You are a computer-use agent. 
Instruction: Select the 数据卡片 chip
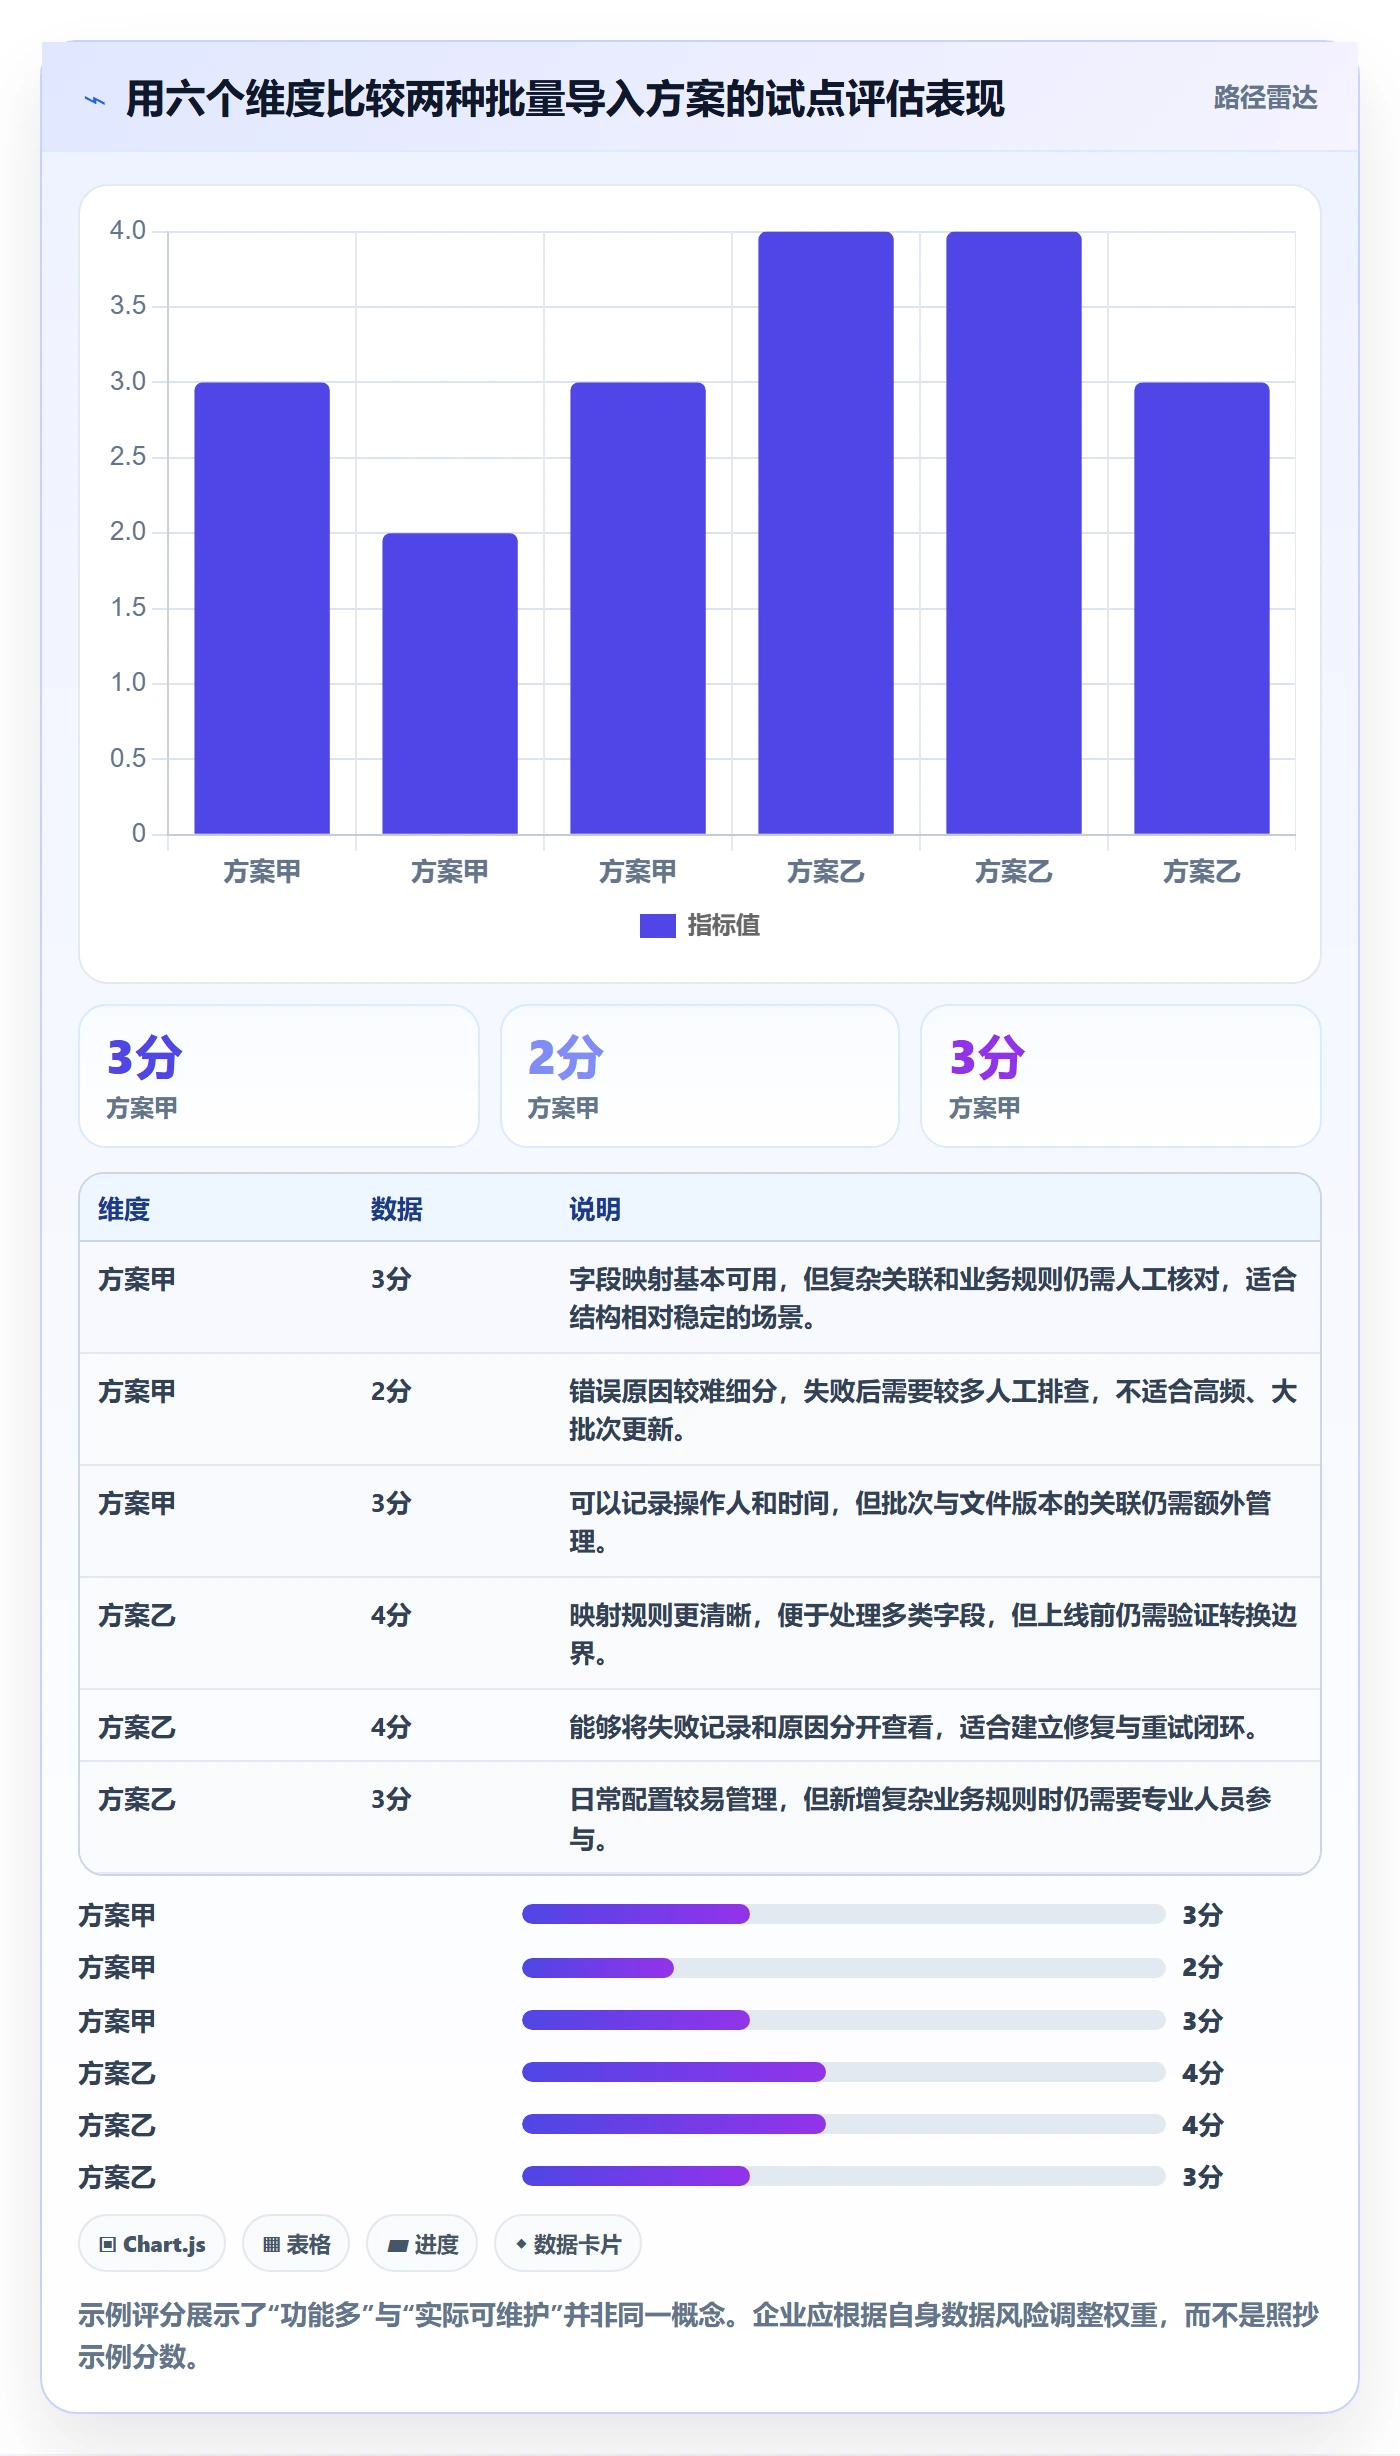[567, 2244]
